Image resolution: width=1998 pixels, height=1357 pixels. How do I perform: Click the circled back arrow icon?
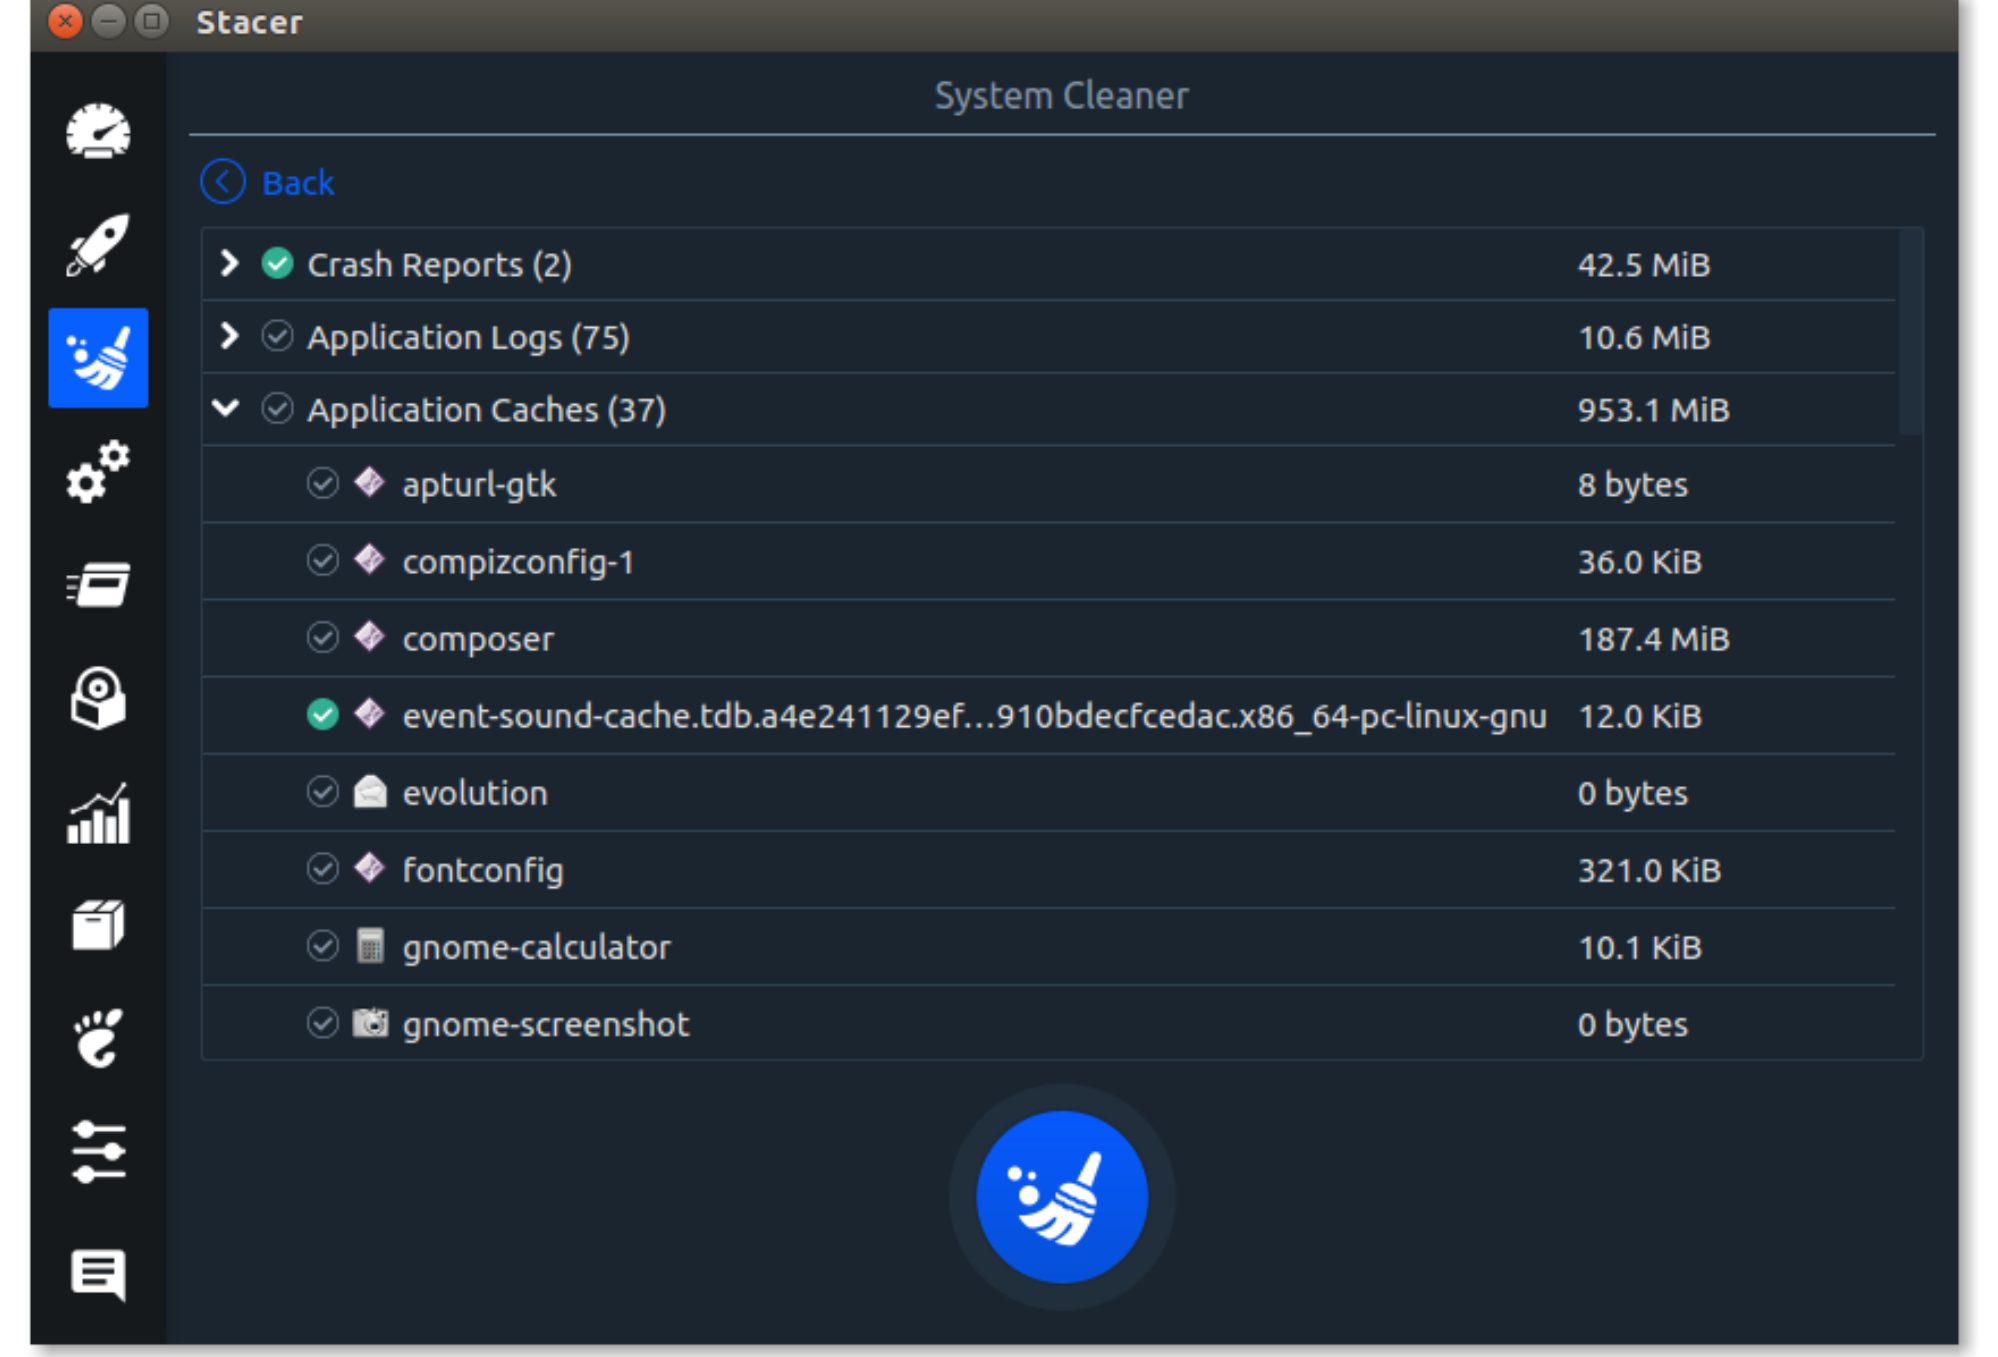223,182
